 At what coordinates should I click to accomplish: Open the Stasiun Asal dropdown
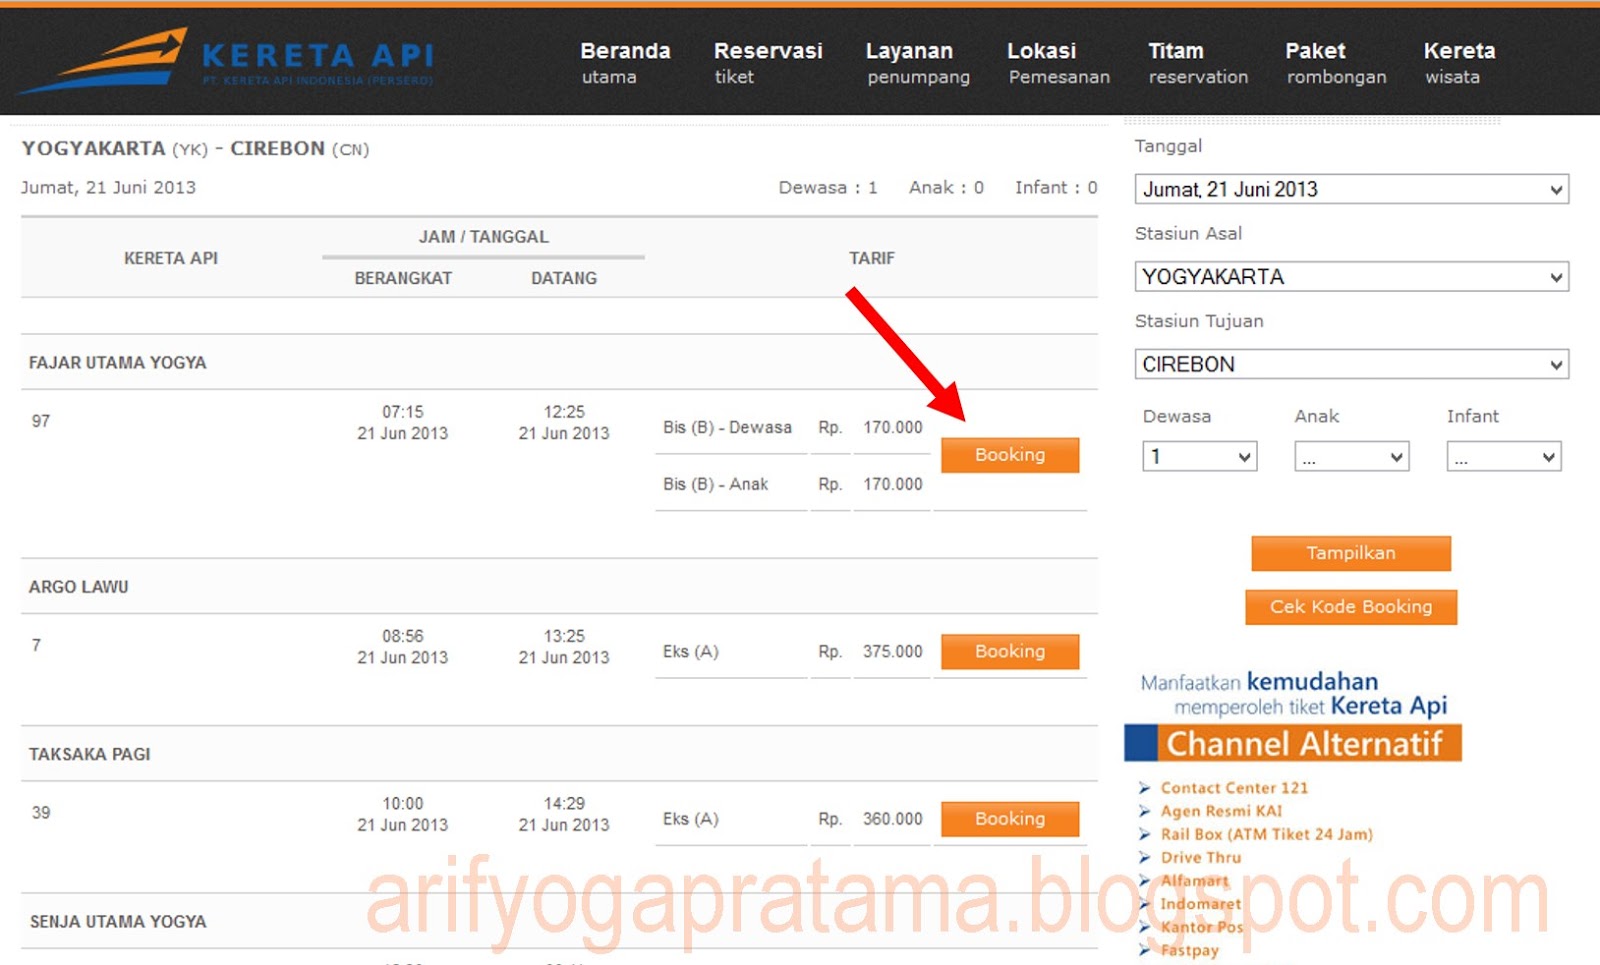[1351, 277]
